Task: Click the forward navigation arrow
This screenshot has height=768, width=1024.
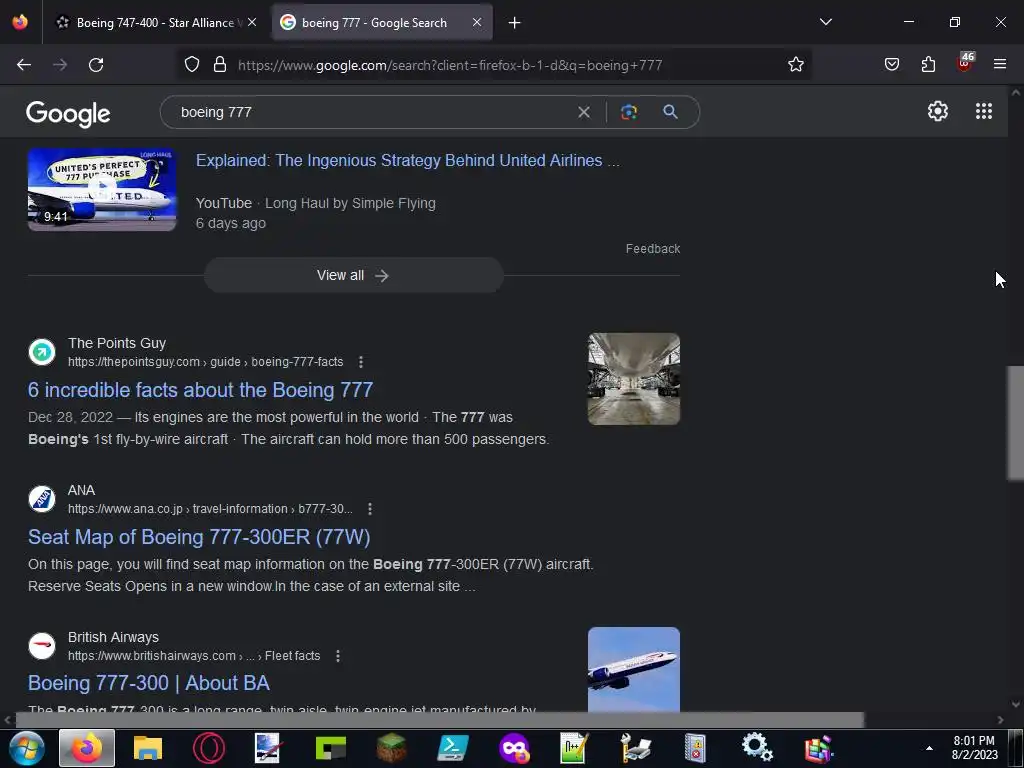Action: [x=60, y=65]
